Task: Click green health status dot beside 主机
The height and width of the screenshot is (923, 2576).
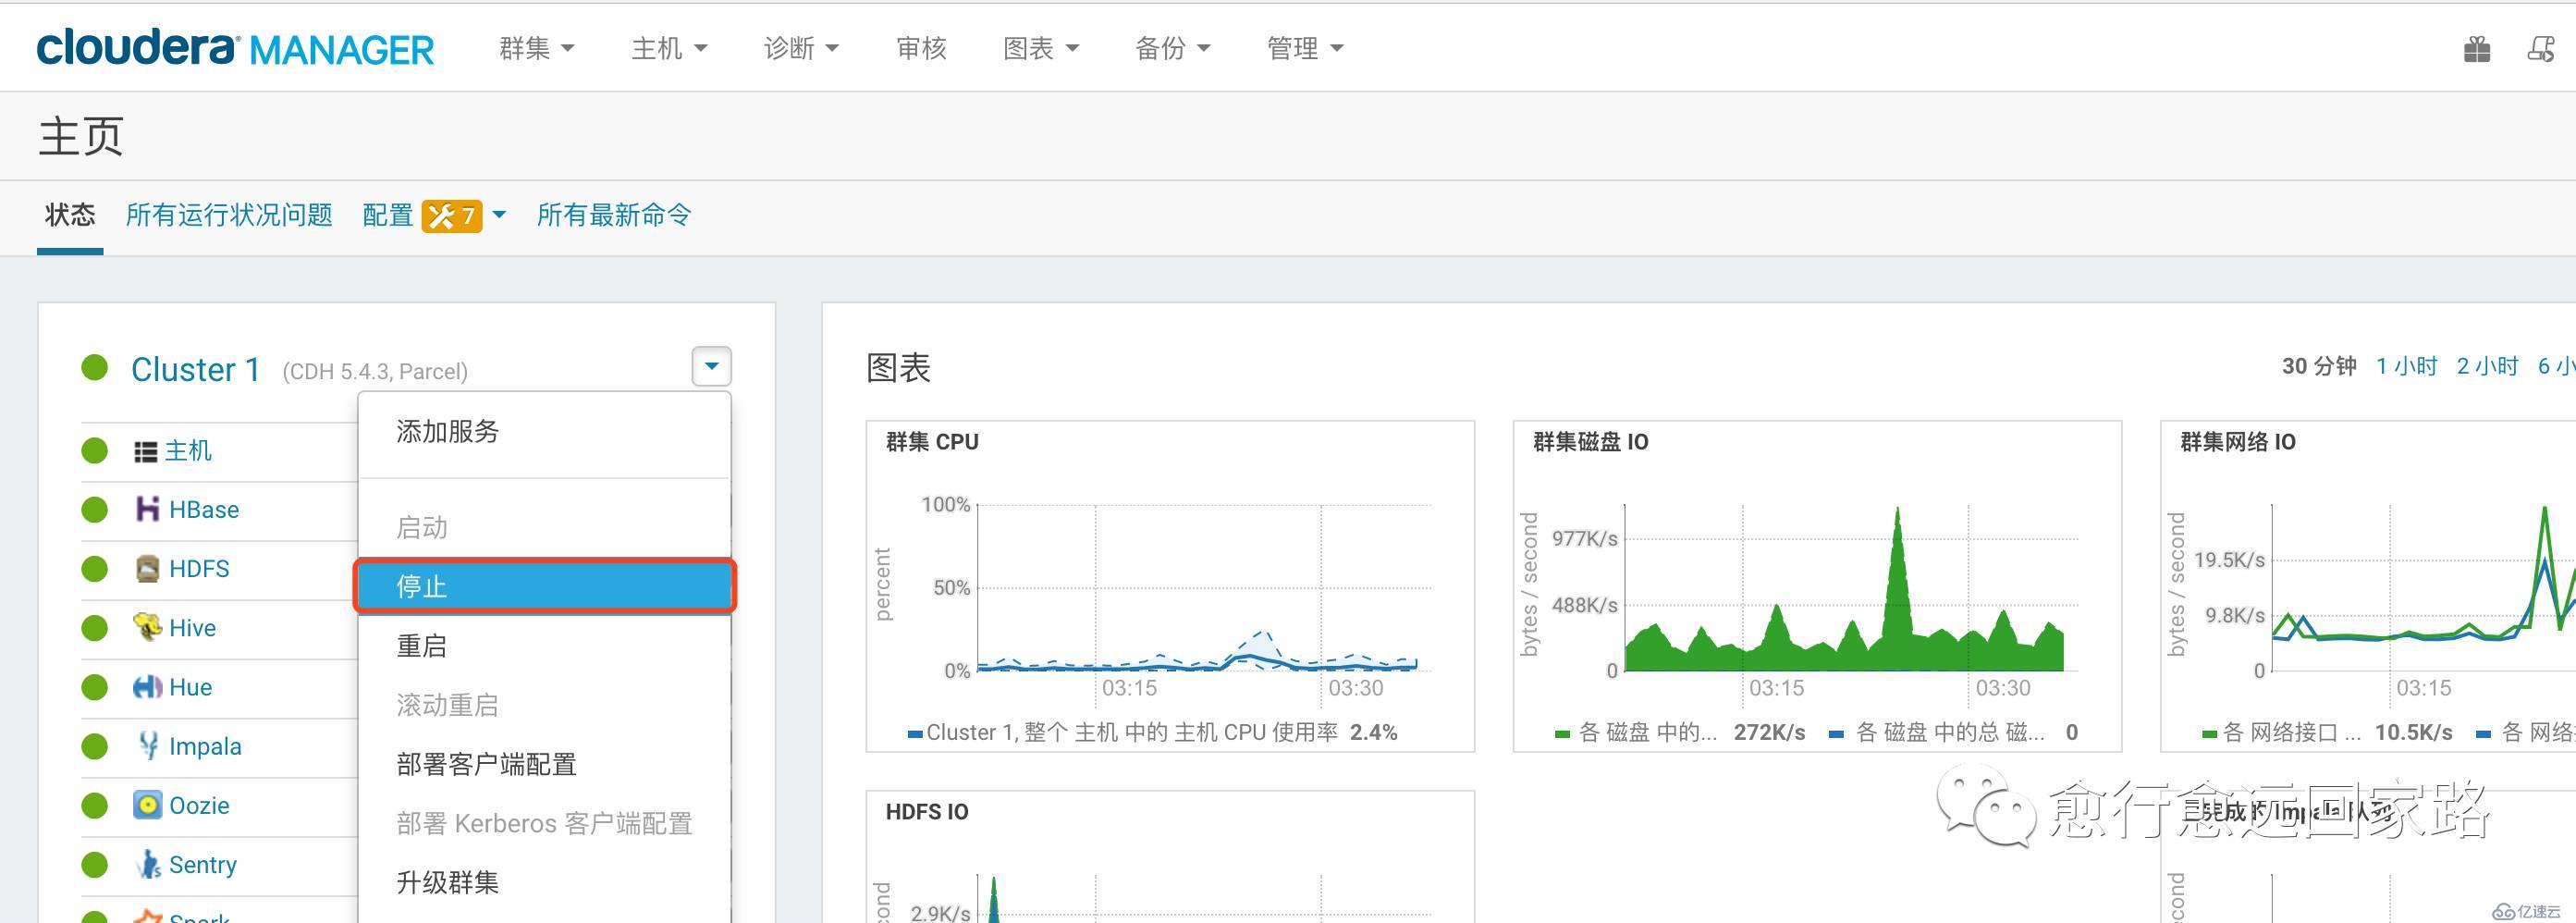Action: [95, 450]
